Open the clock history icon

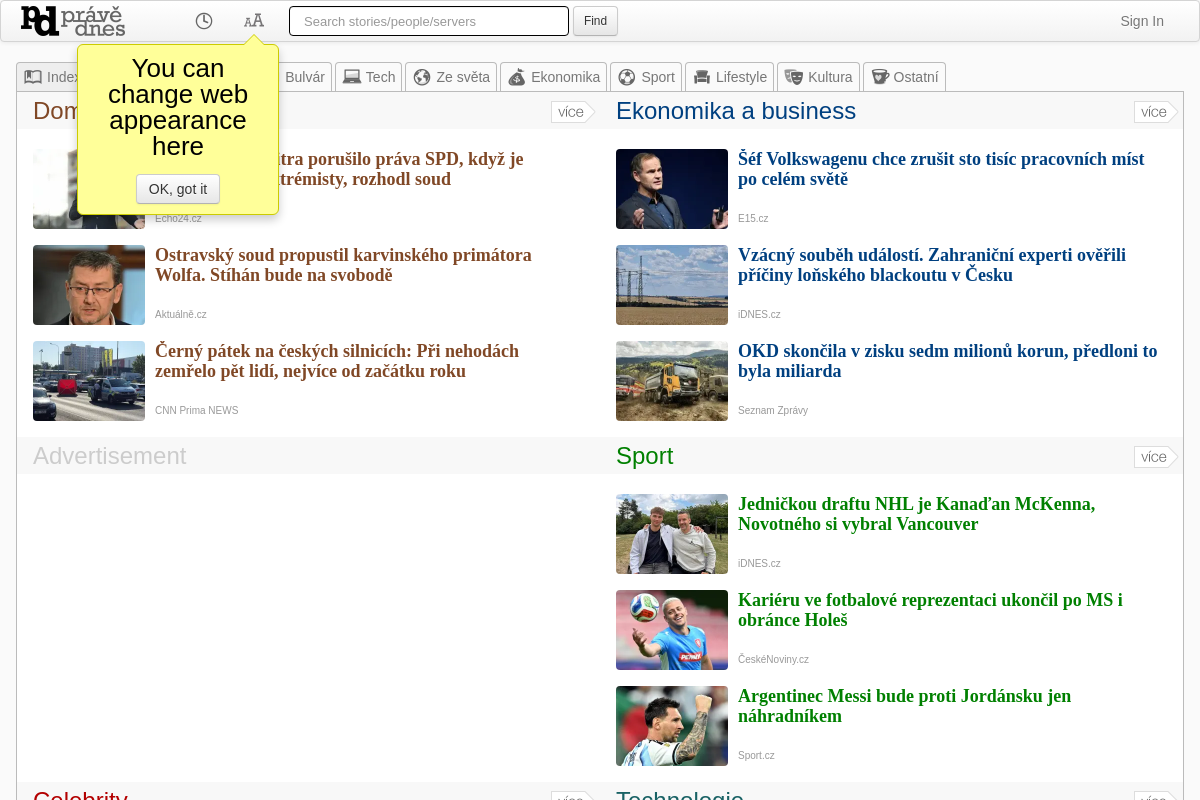pyautogui.click(x=204, y=21)
